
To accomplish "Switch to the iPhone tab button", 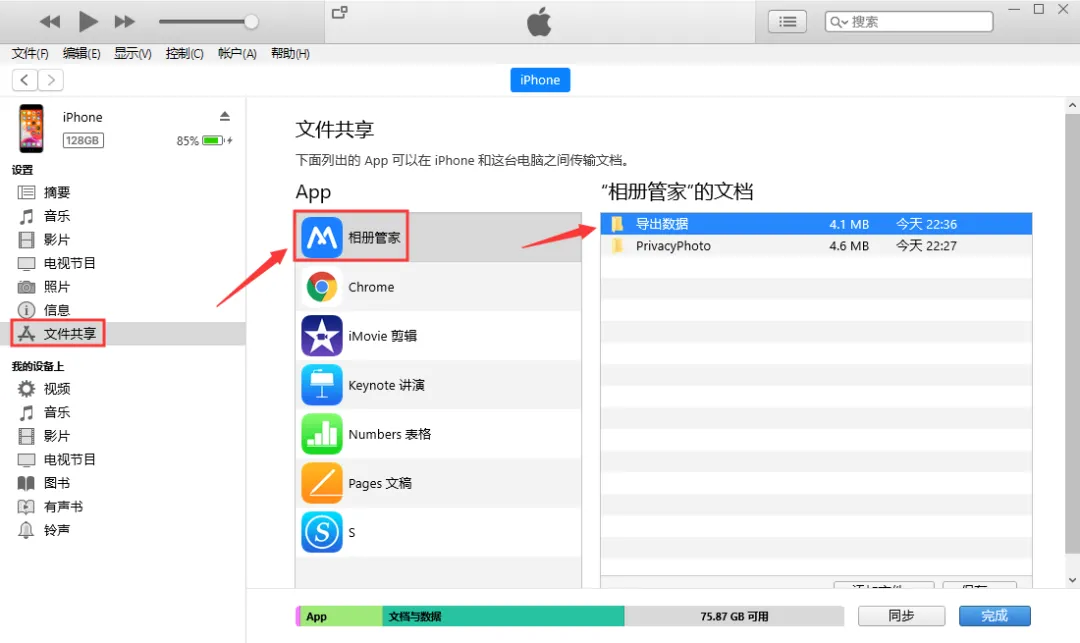I will [x=540, y=80].
